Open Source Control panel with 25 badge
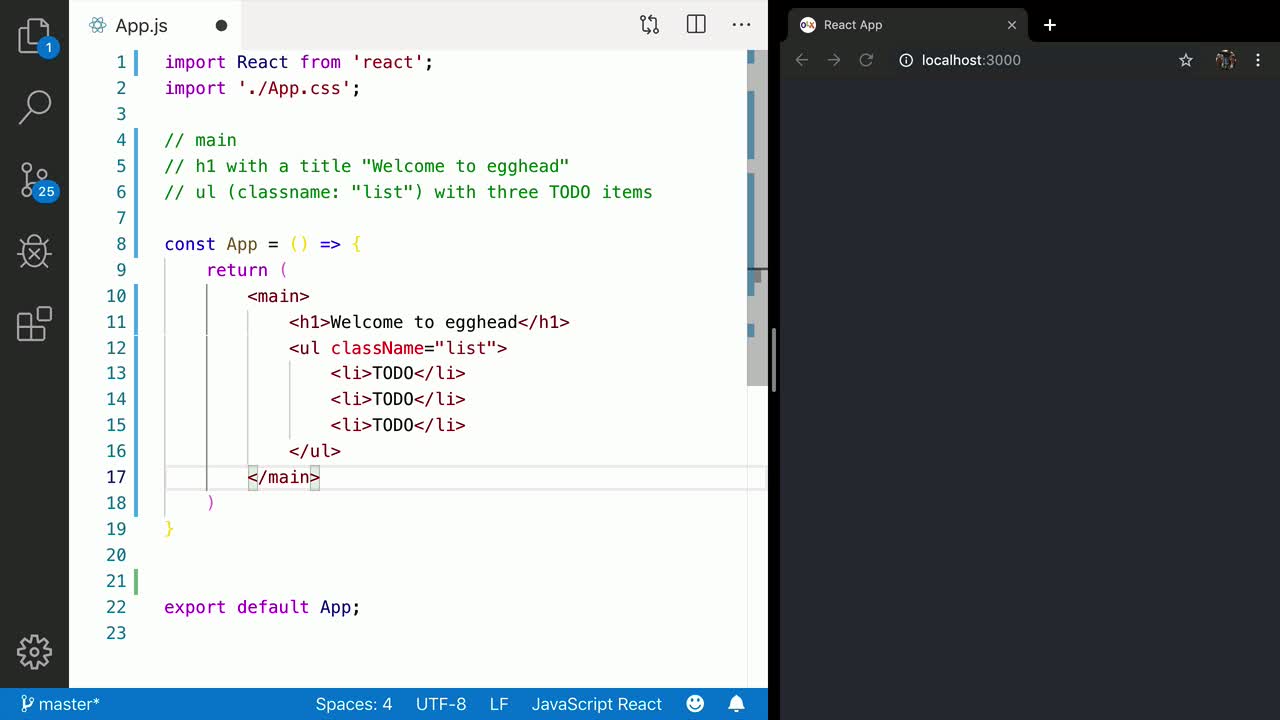 pos(34,181)
